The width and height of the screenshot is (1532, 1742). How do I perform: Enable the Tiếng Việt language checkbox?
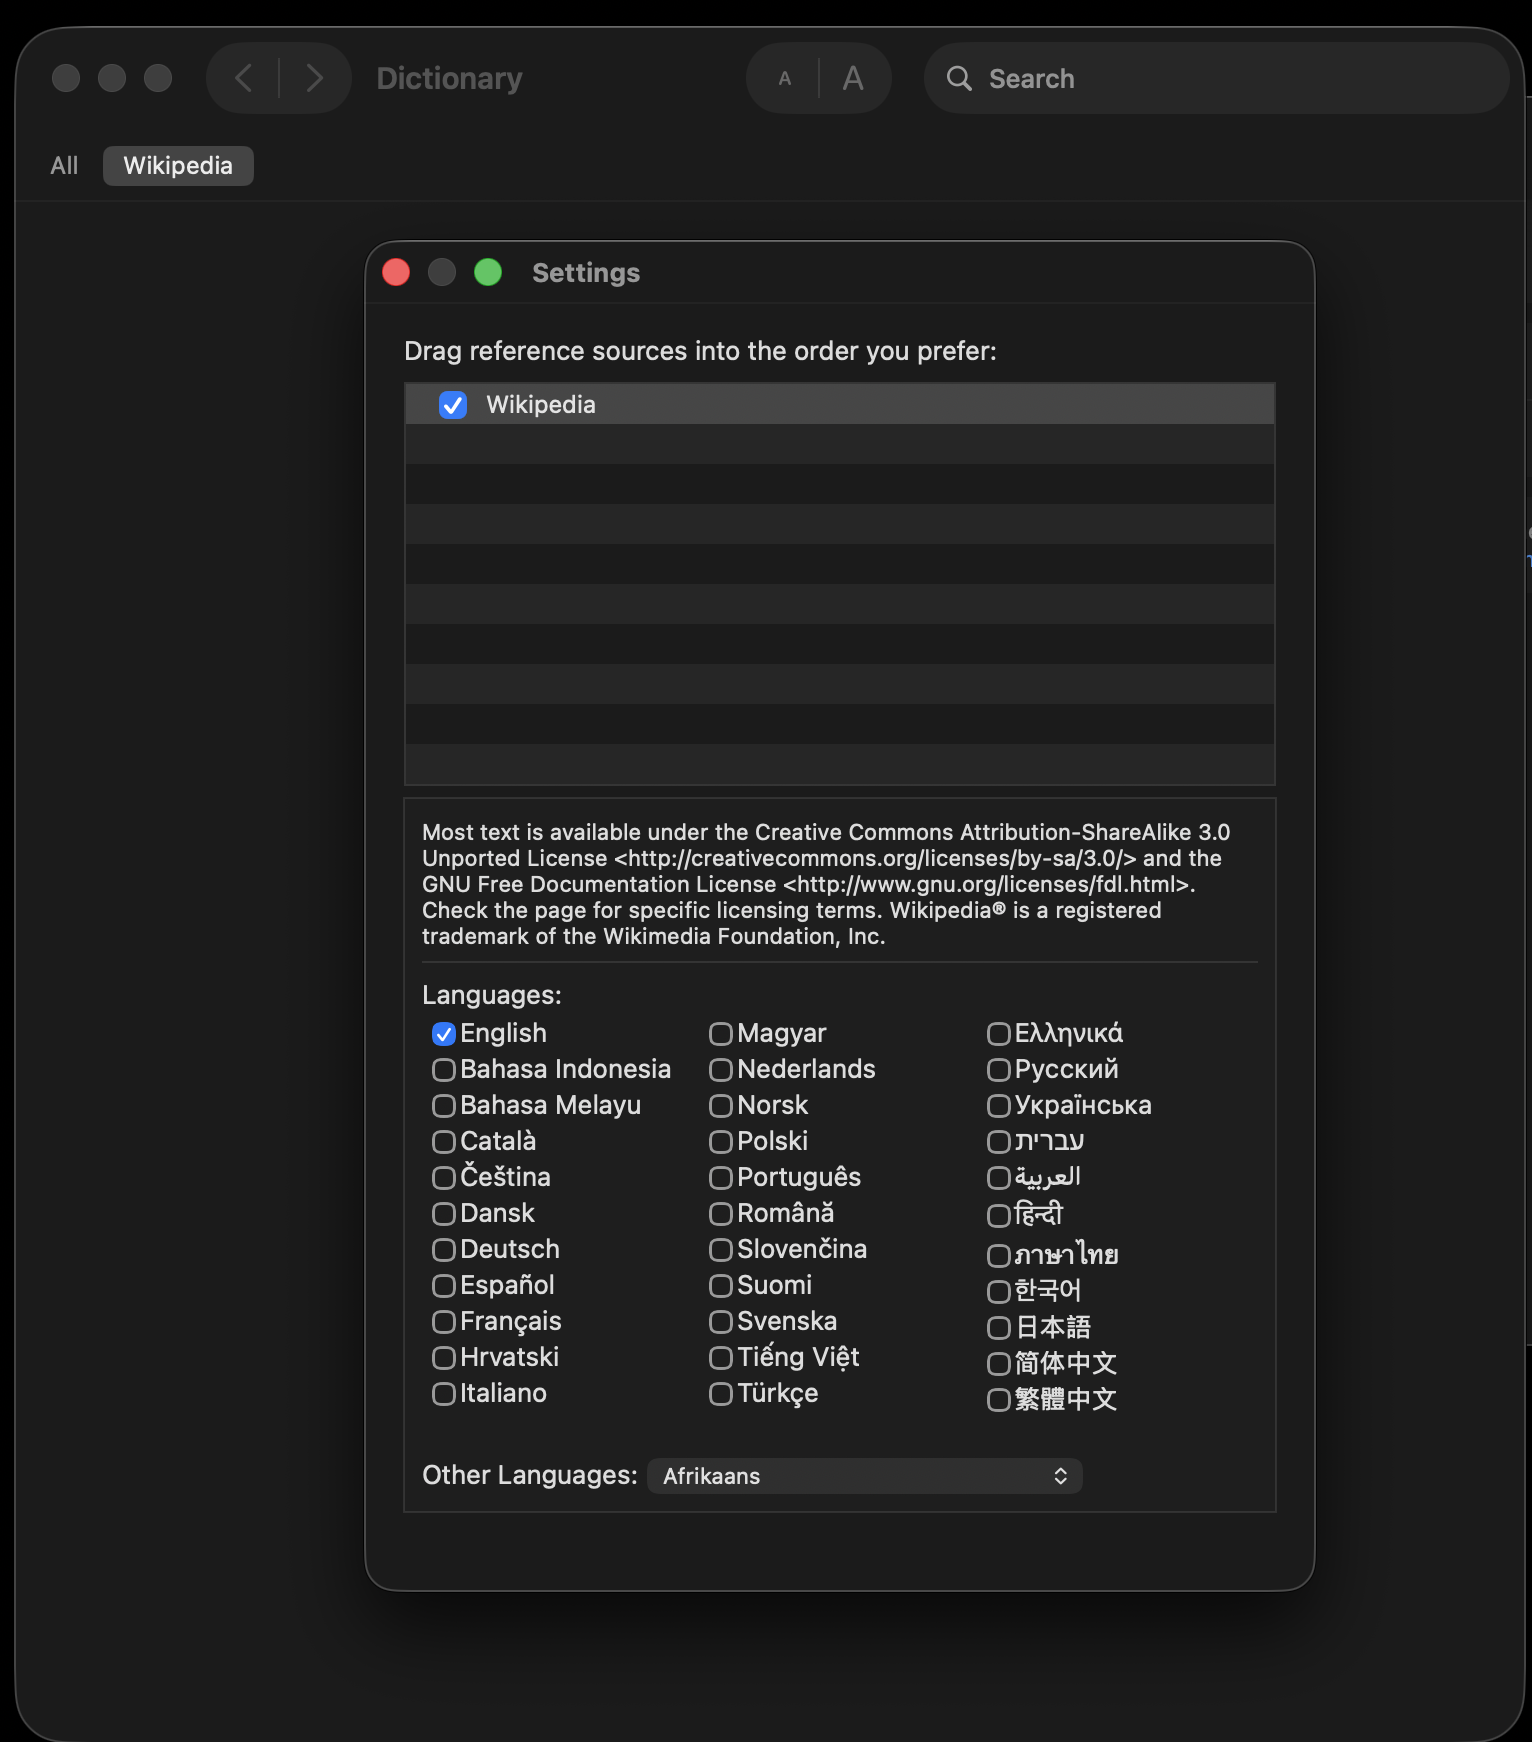point(721,1358)
